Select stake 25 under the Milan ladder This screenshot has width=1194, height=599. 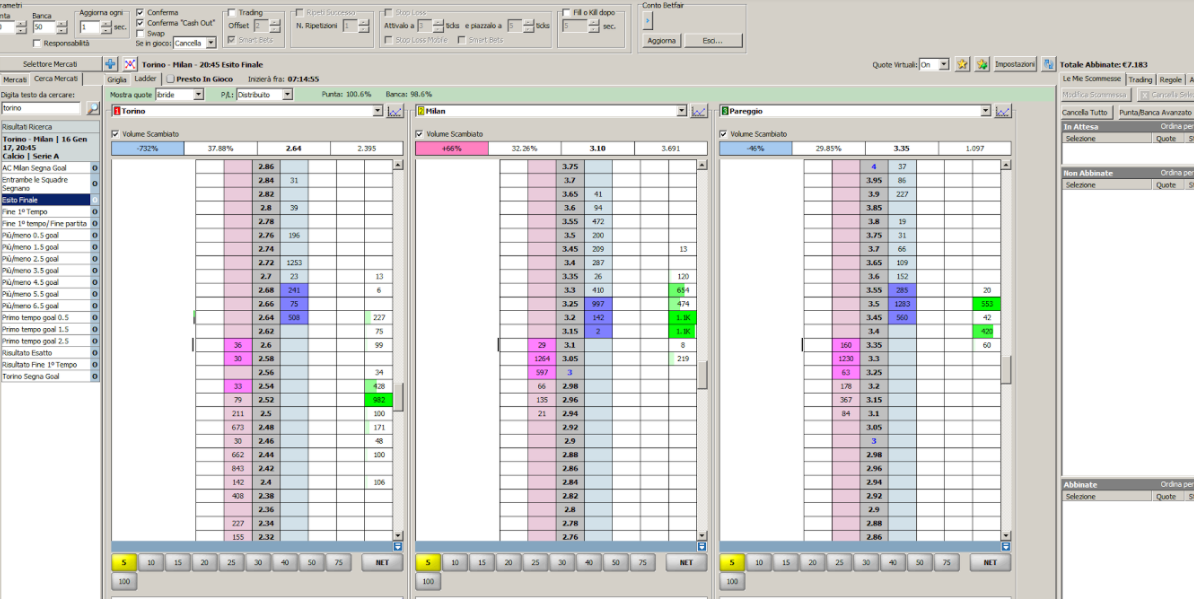pos(535,562)
